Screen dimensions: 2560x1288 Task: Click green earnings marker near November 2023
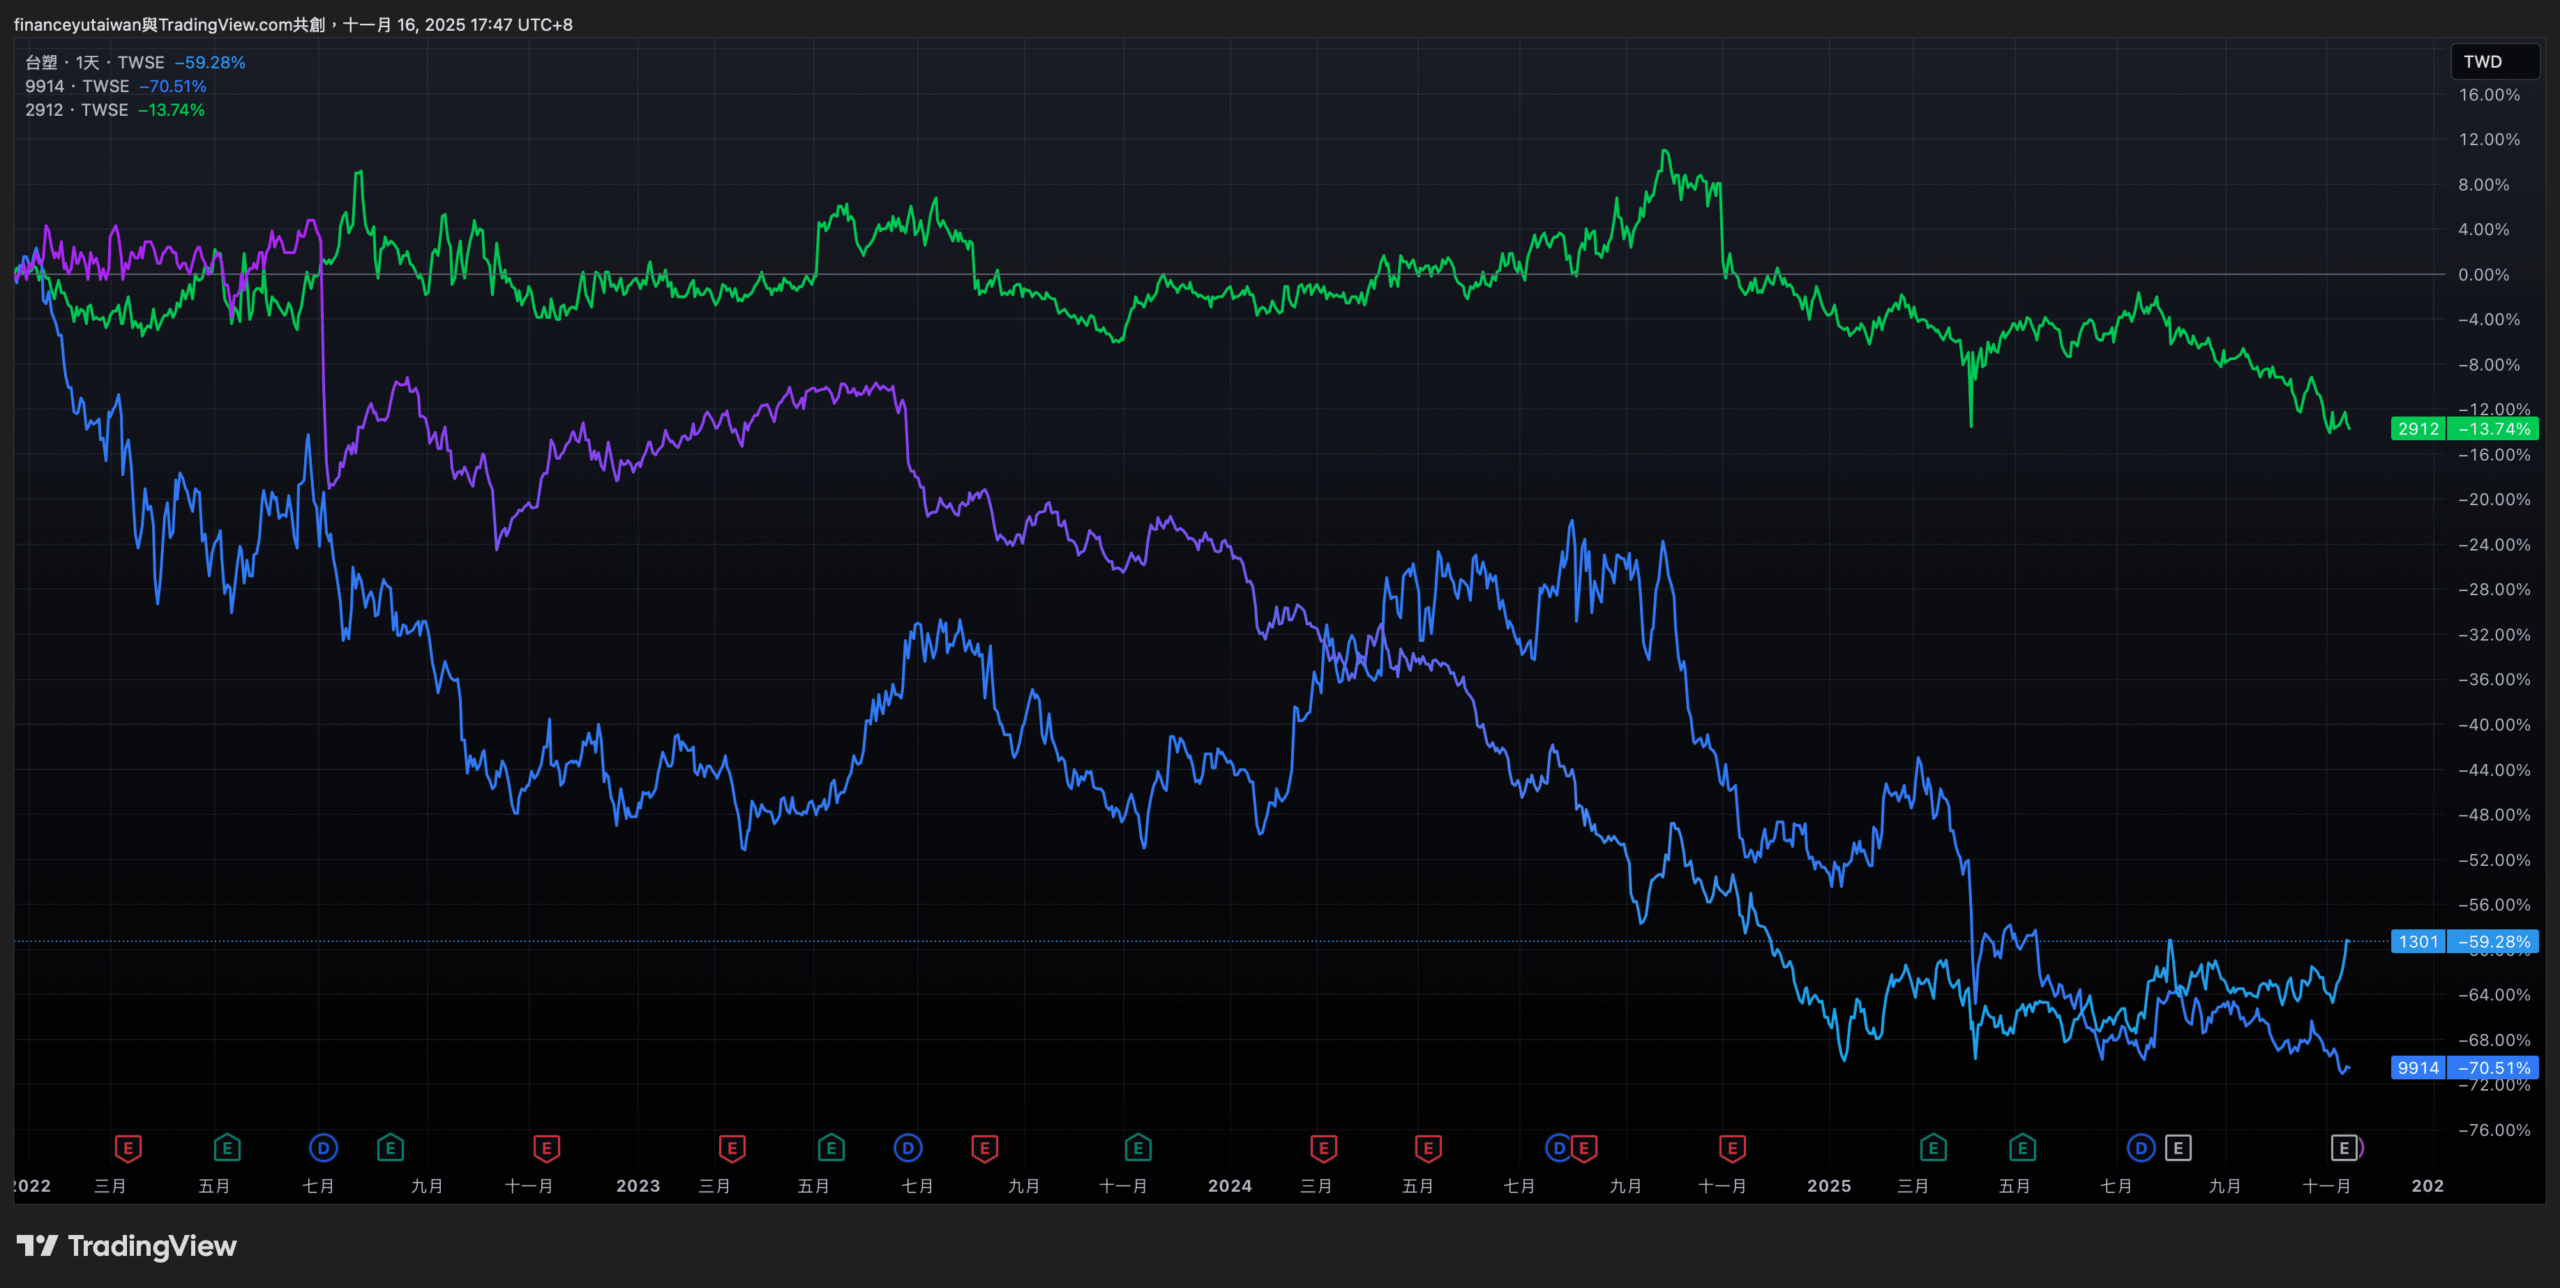point(1137,1148)
